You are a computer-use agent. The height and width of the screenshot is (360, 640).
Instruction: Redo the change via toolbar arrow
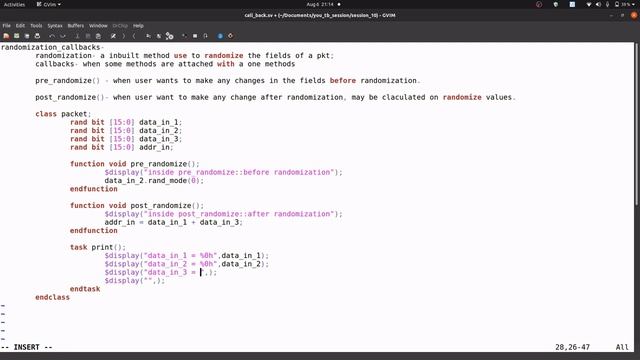click(62, 36)
